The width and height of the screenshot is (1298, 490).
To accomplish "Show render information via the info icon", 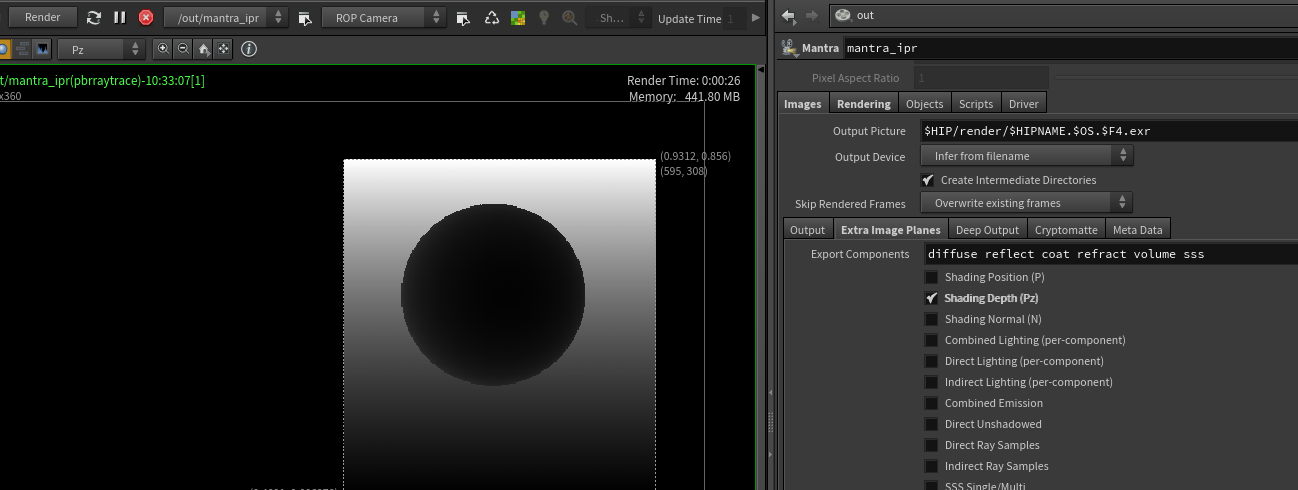I will [x=249, y=49].
